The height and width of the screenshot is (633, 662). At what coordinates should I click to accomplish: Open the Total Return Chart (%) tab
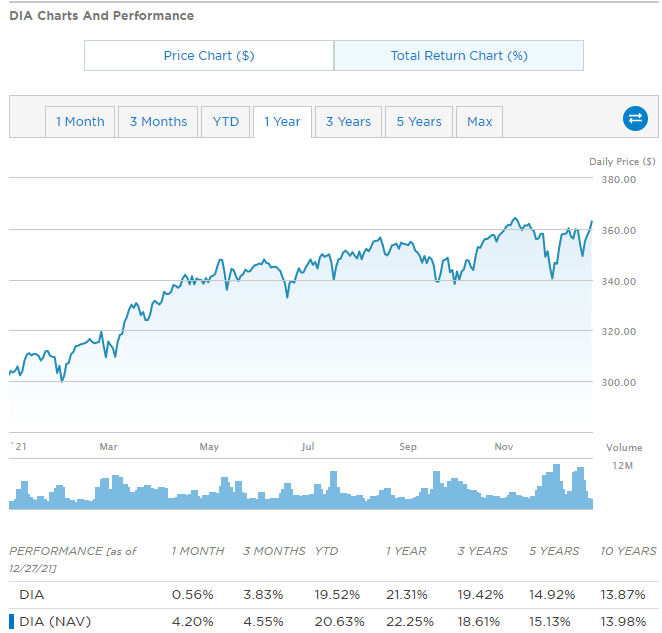459,56
